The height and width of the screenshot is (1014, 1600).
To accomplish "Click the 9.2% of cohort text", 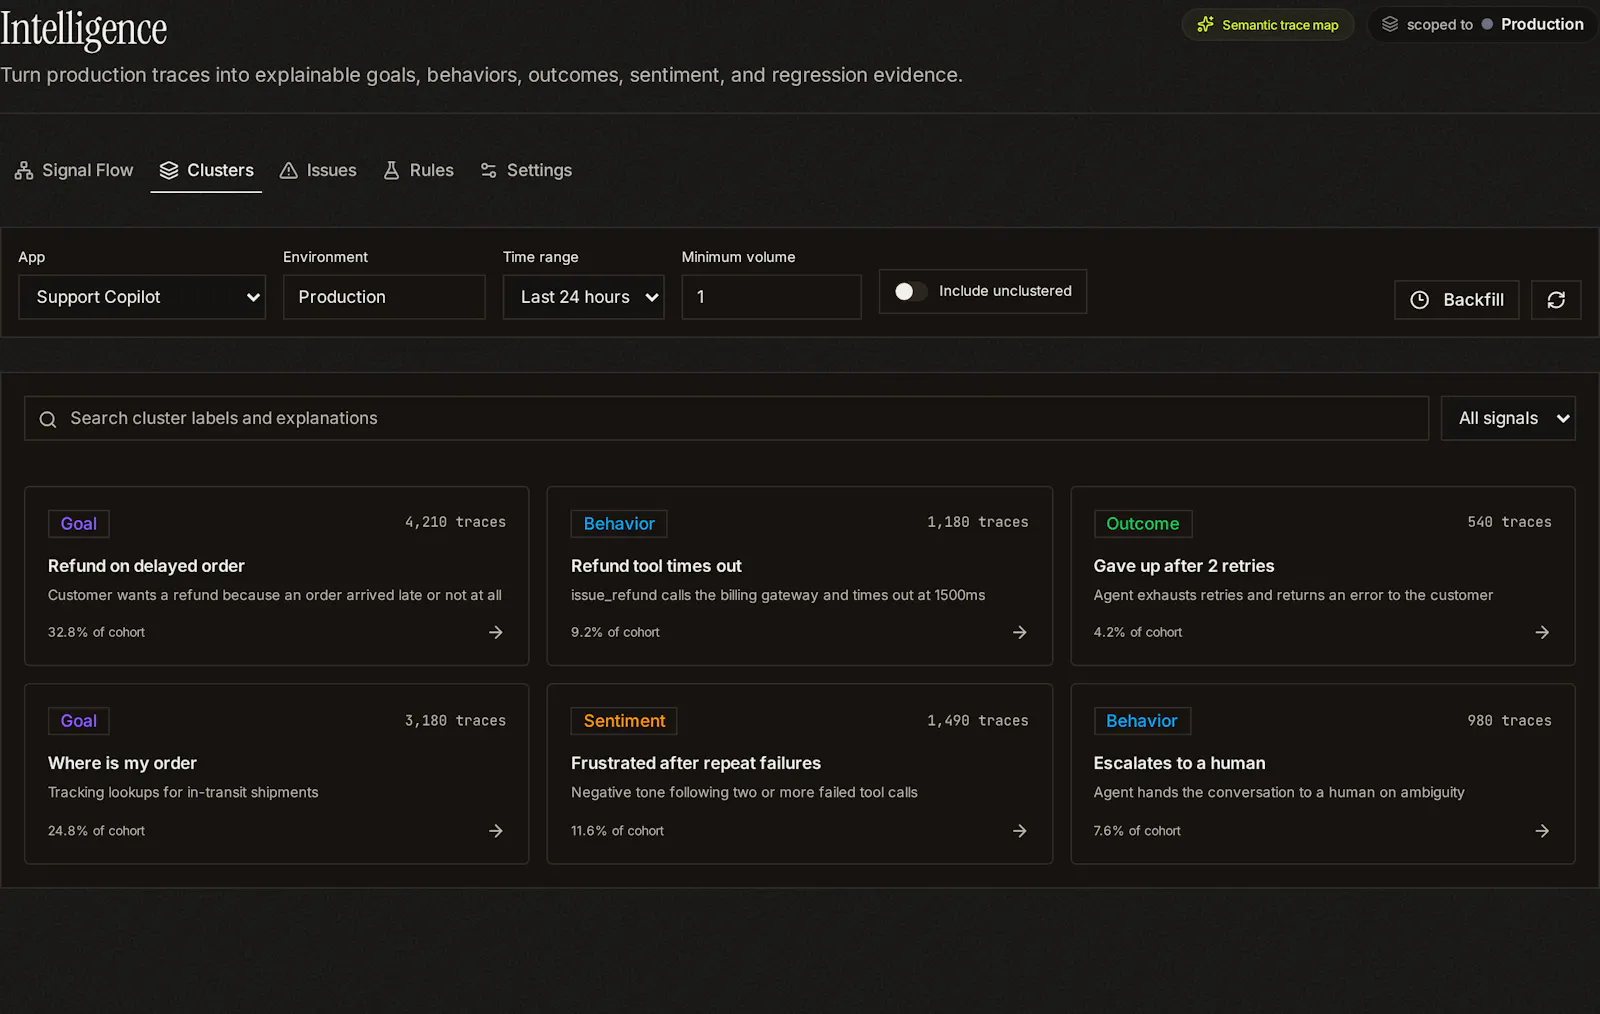I will pyautogui.click(x=615, y=632).
